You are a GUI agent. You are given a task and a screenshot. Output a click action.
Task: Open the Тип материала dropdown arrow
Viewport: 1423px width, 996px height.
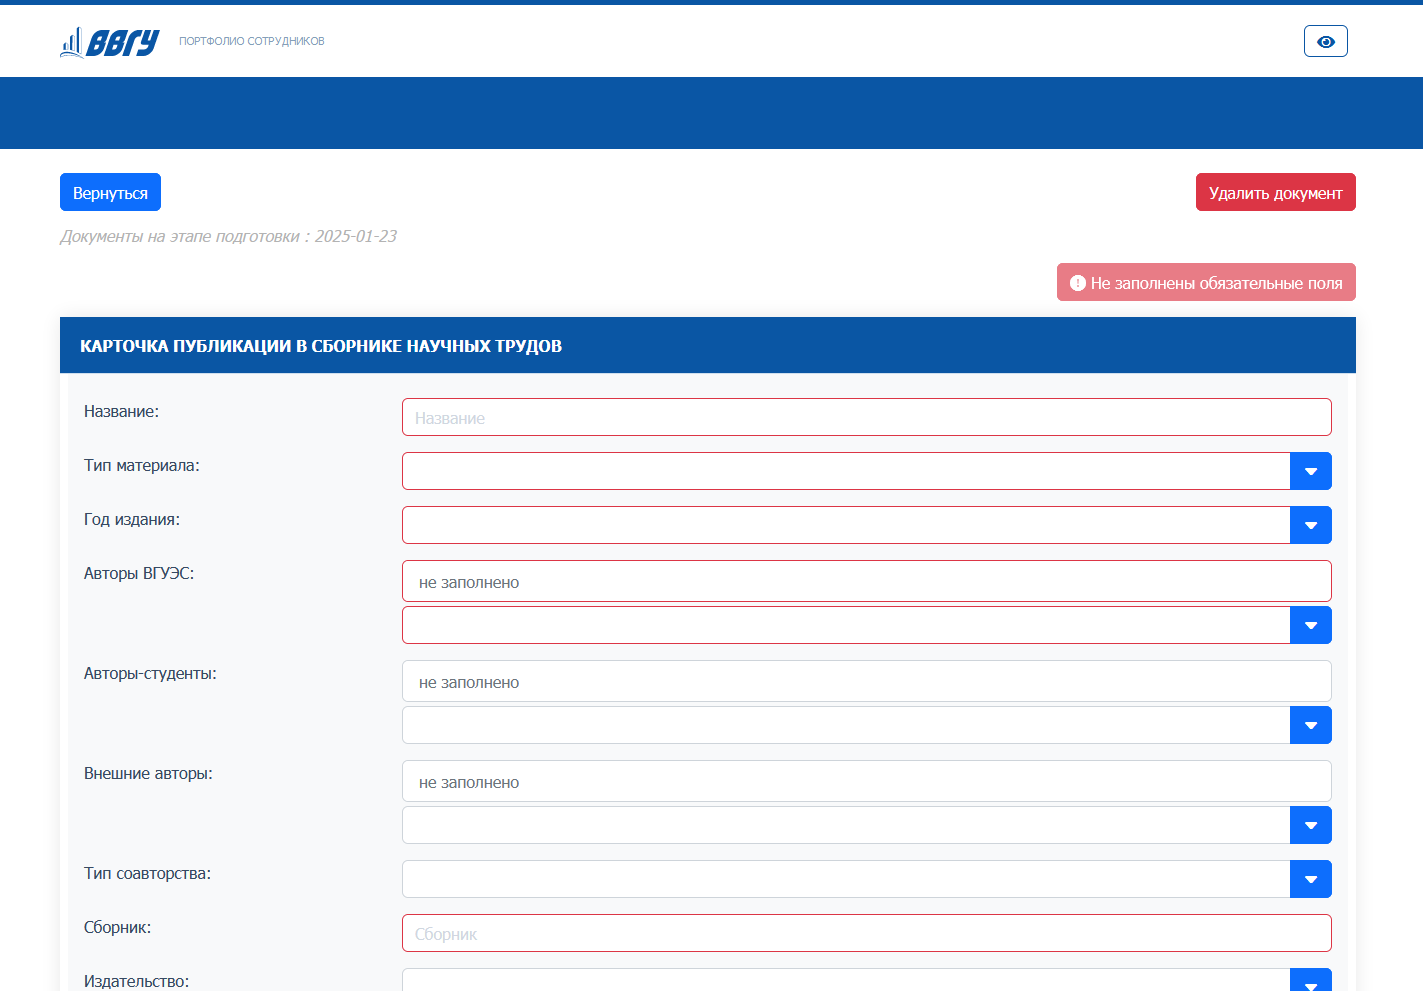pyautogui.click(x=1310, y=471)
